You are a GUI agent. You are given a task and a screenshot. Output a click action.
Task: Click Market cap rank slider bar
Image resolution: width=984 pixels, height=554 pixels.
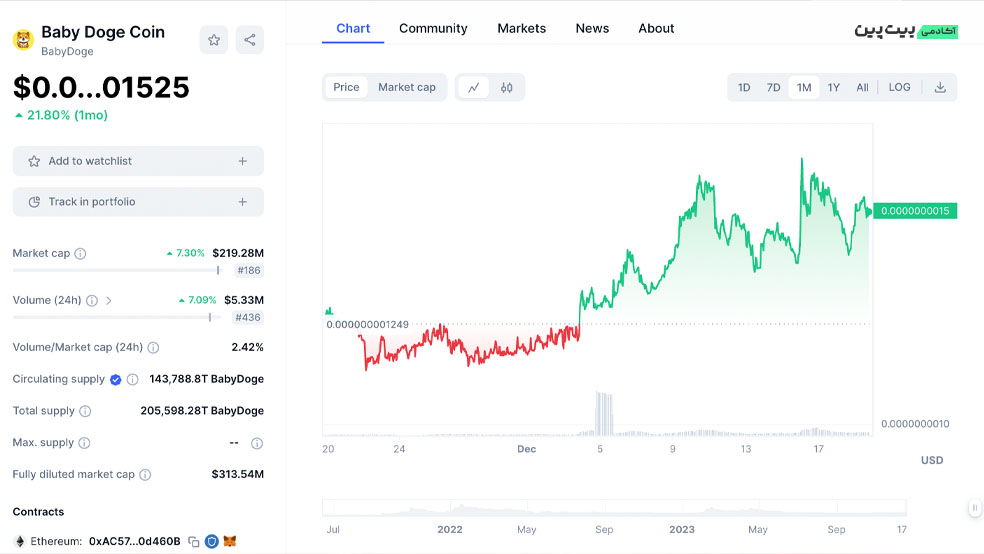pyautogui.click(x=117, y=270)
